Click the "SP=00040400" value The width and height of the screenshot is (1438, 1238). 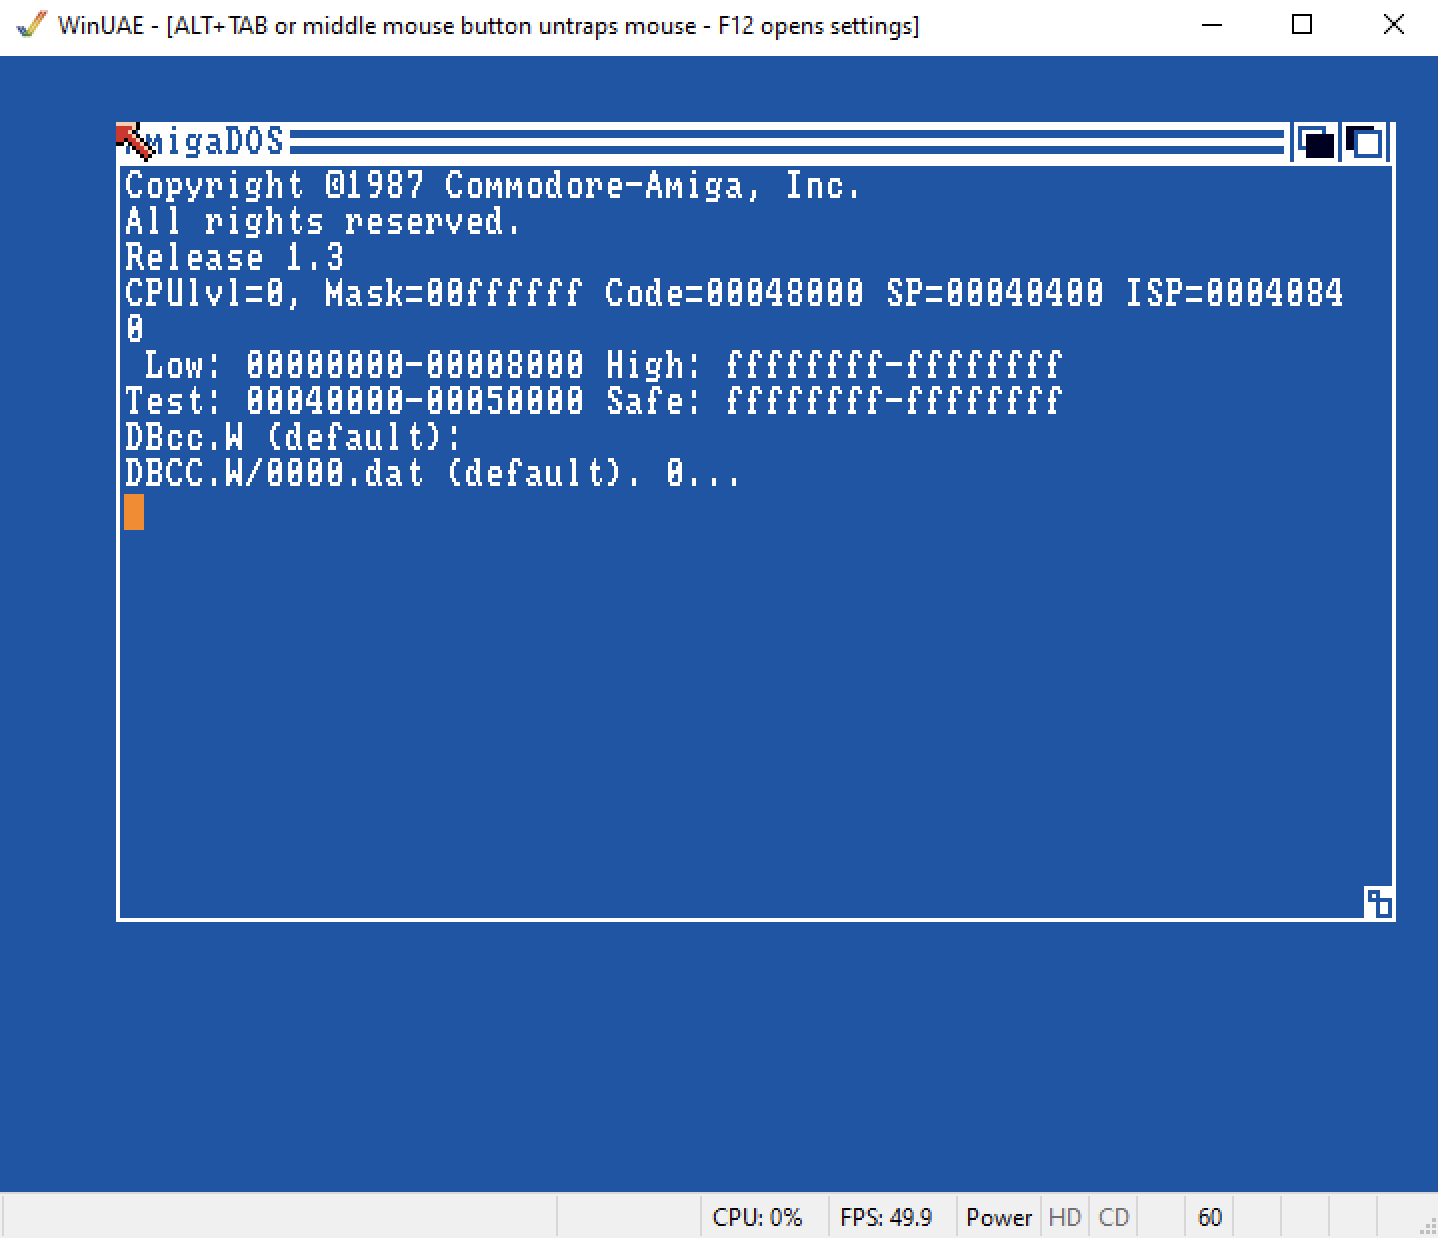pyautogui.click(x=995, y=294)
